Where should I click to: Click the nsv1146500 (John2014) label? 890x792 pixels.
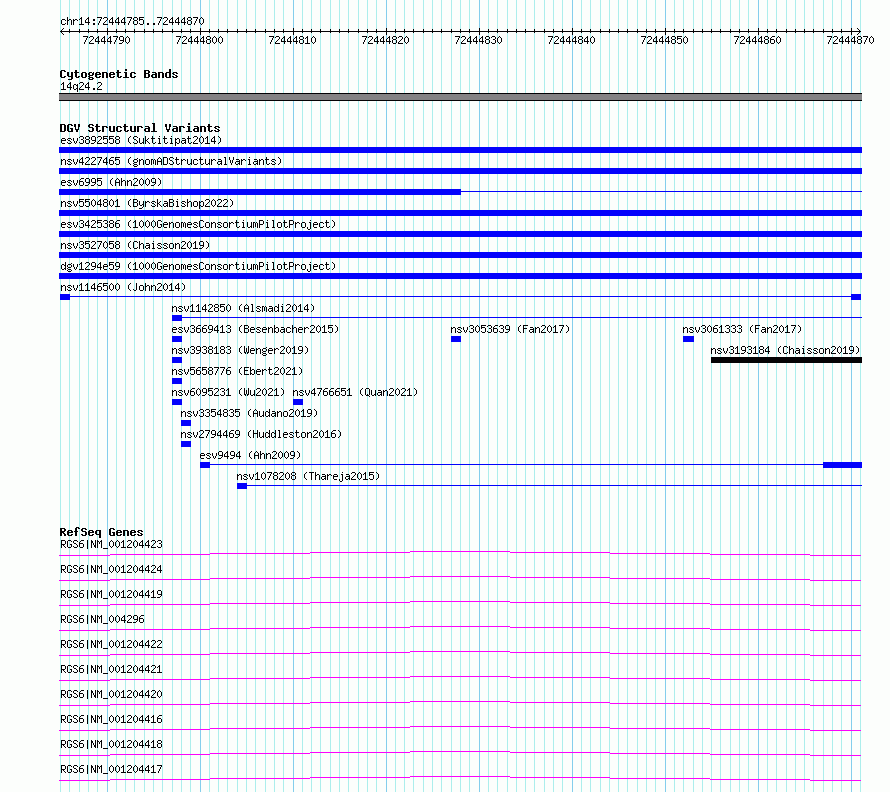point(123,287)
